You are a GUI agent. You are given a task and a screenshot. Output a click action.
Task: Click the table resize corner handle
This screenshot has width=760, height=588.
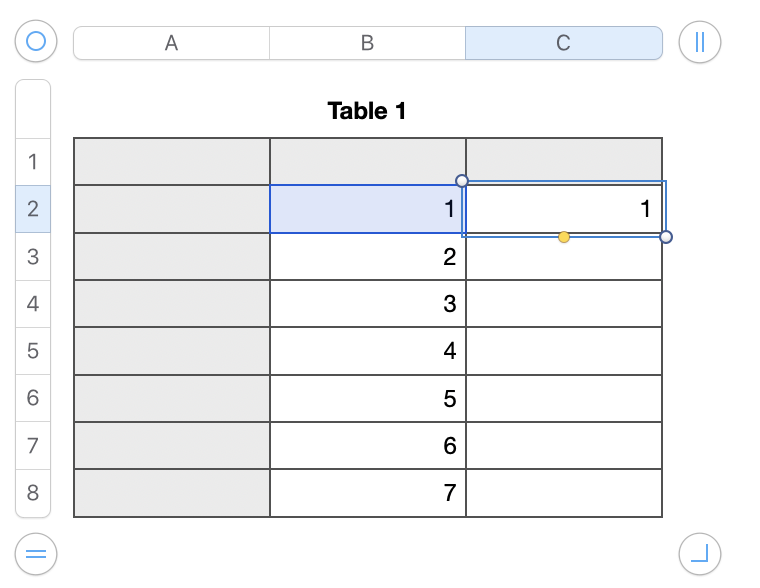[x=699, y=552]
